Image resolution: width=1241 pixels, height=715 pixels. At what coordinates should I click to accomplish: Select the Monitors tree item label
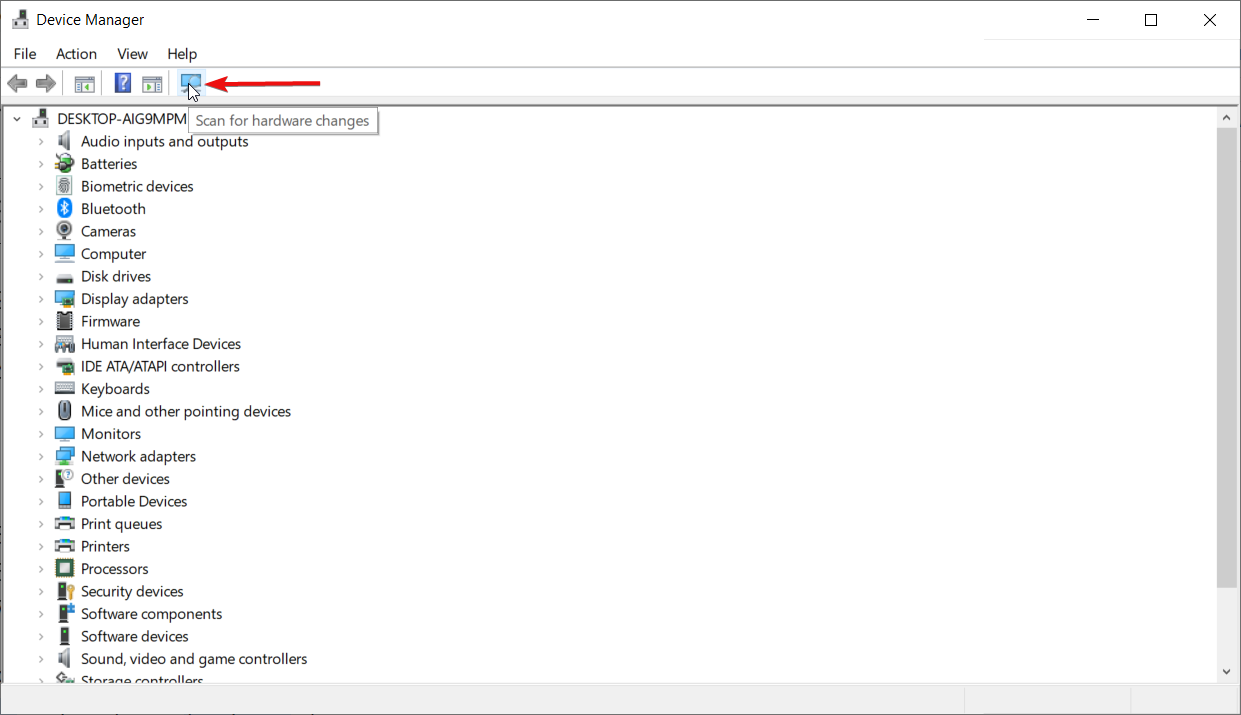[111, 434]
